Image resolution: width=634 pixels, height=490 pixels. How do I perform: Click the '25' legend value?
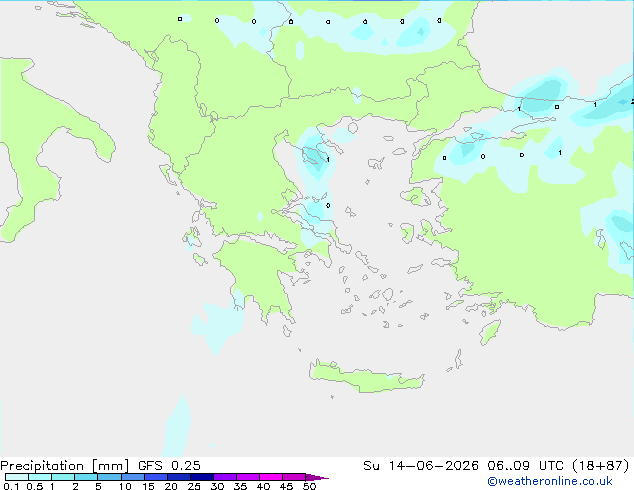(194, 486)
